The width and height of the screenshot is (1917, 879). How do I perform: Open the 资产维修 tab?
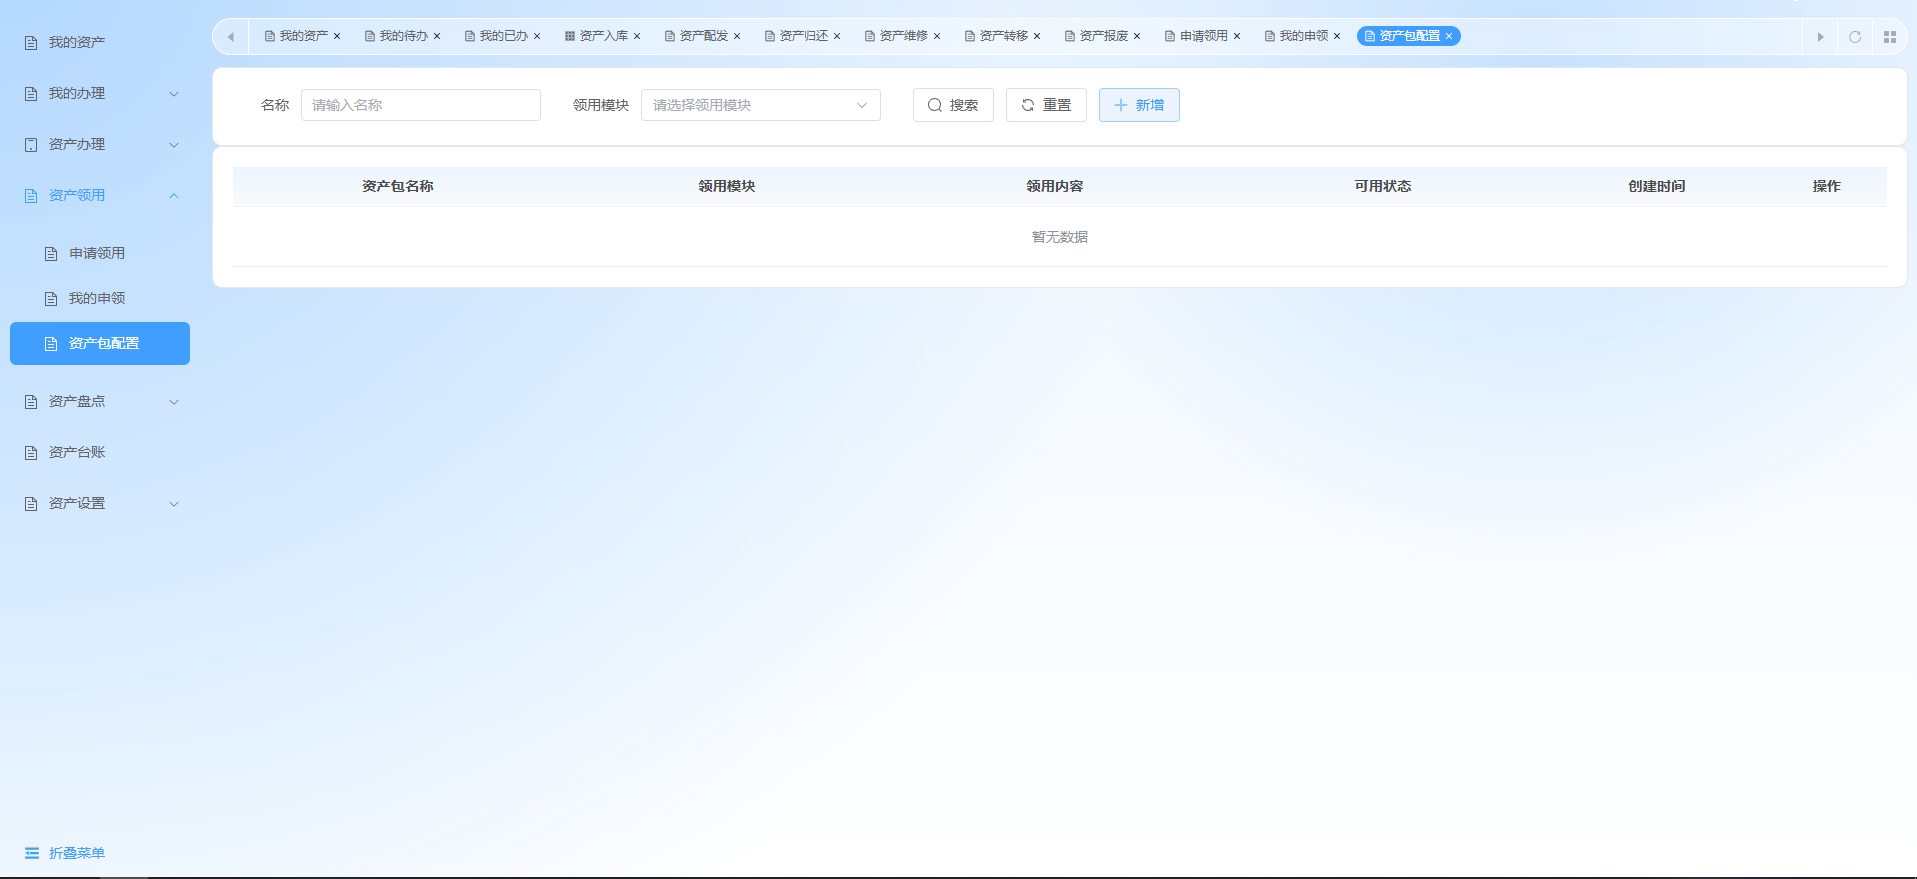[x=903, y=36]
